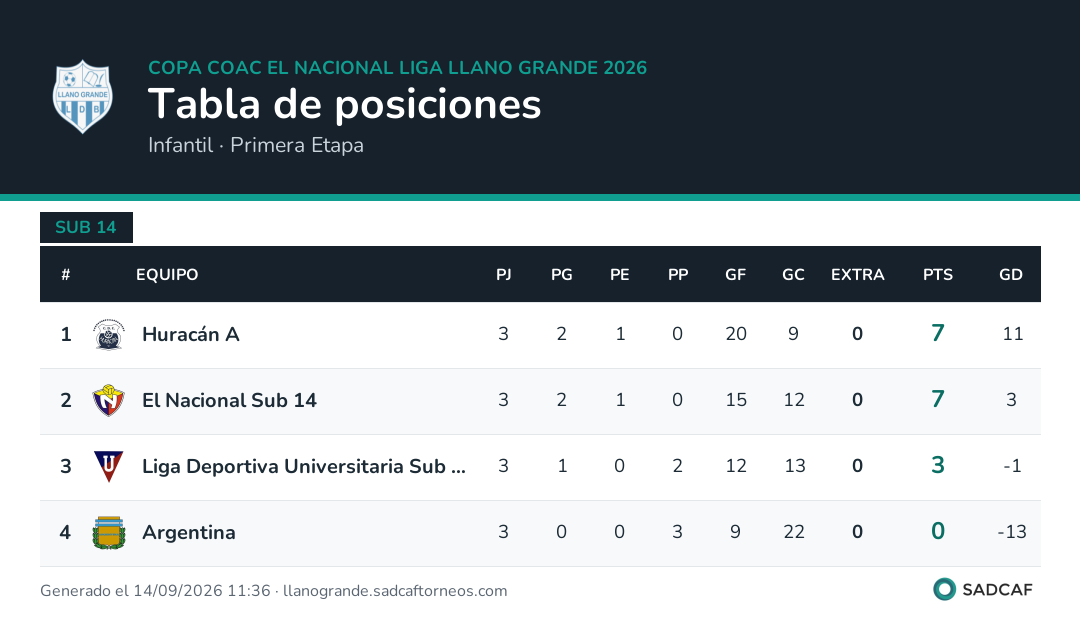
Task: Click the Tabla de posiciones heading
Action: tap(344, 105)
